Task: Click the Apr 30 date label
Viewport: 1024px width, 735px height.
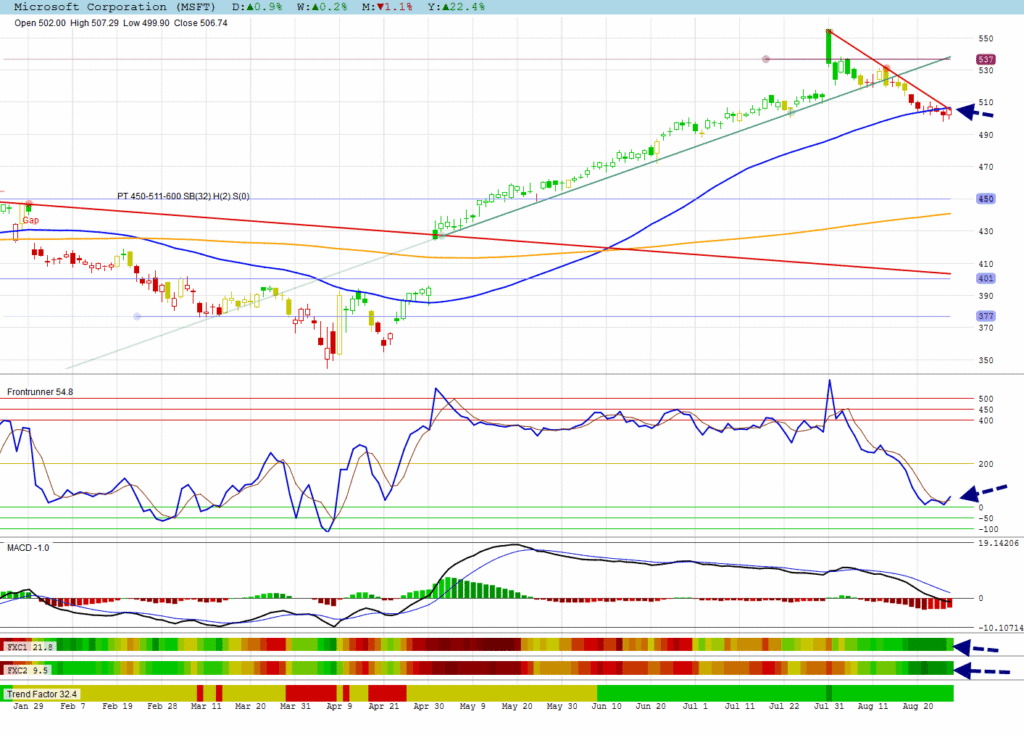Action: pyautogui.click(x=428, y=706)
